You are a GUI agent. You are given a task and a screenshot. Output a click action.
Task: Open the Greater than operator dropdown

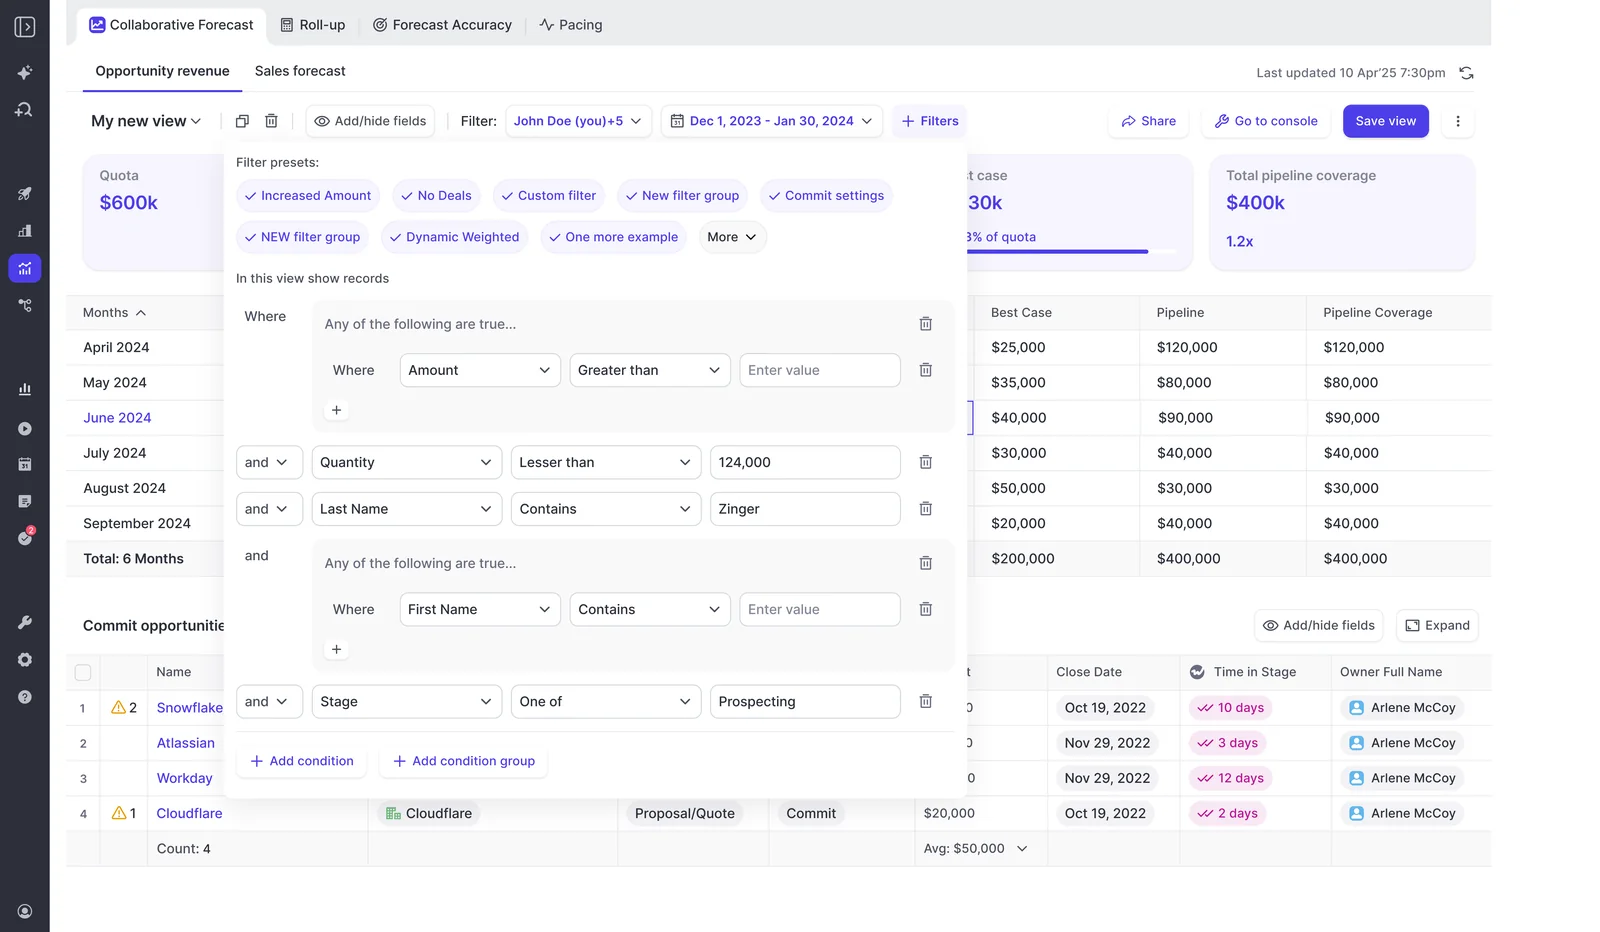pos(649,370)
